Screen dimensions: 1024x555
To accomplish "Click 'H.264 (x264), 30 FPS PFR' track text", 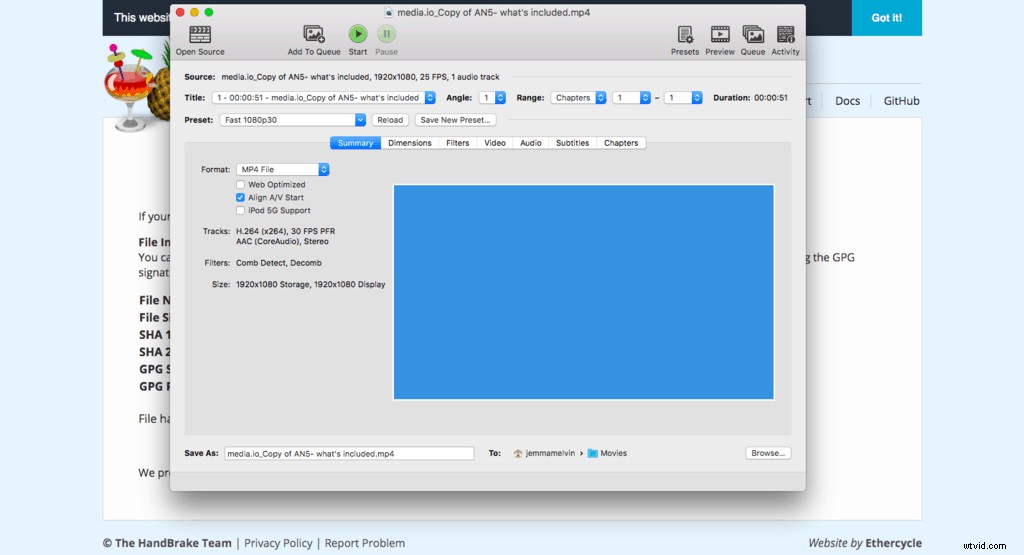I will coord(285,231).
